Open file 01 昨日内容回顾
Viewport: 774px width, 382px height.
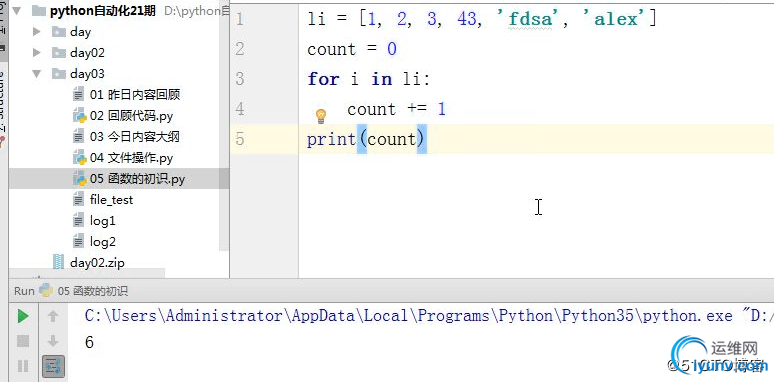pyautogui.click(x=135, y=95)
